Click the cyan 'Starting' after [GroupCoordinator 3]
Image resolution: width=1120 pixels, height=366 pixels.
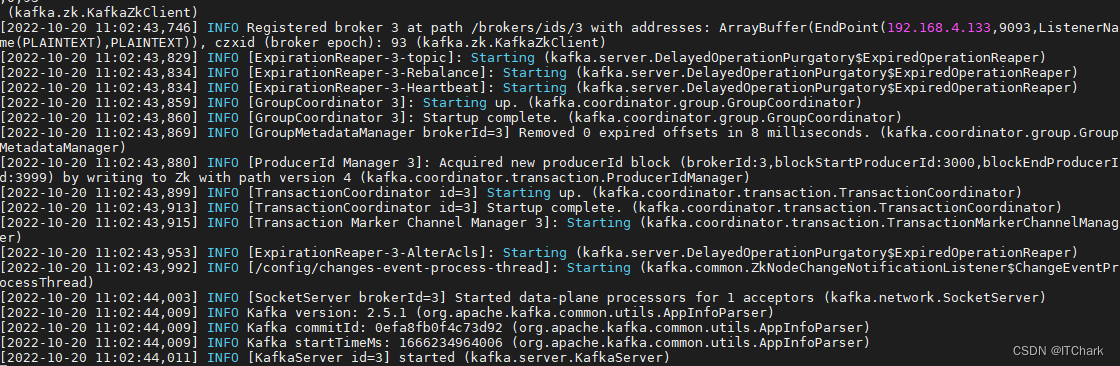454,103
